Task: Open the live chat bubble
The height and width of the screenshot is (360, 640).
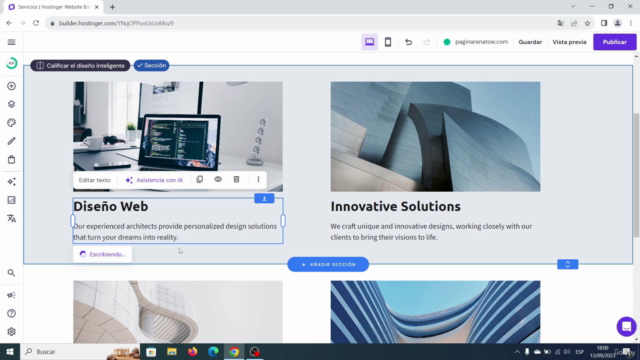Action: 626,327
